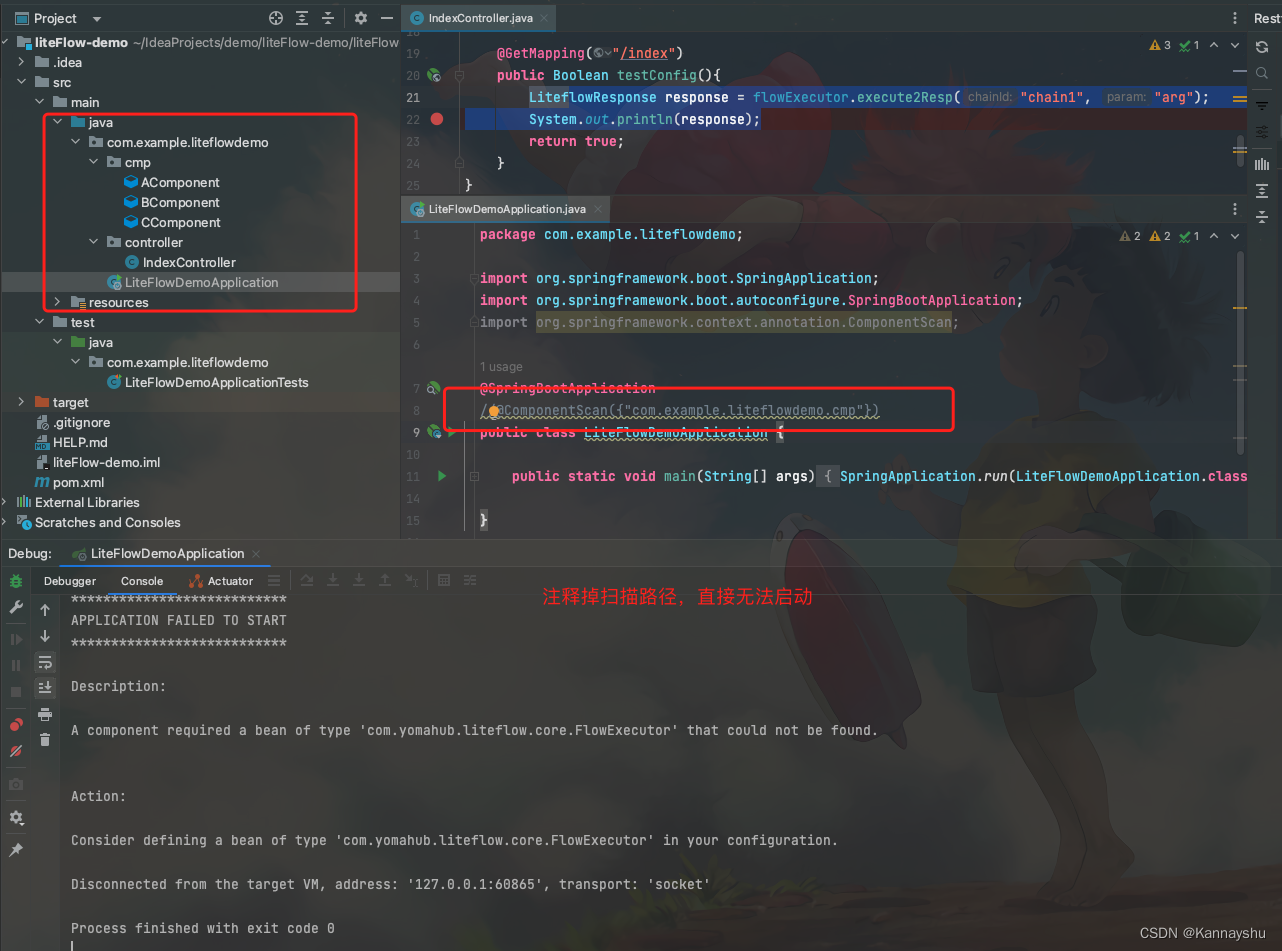Open the /index mapping hyperlink
The image size is (1282, 951).
click(645, 52)
